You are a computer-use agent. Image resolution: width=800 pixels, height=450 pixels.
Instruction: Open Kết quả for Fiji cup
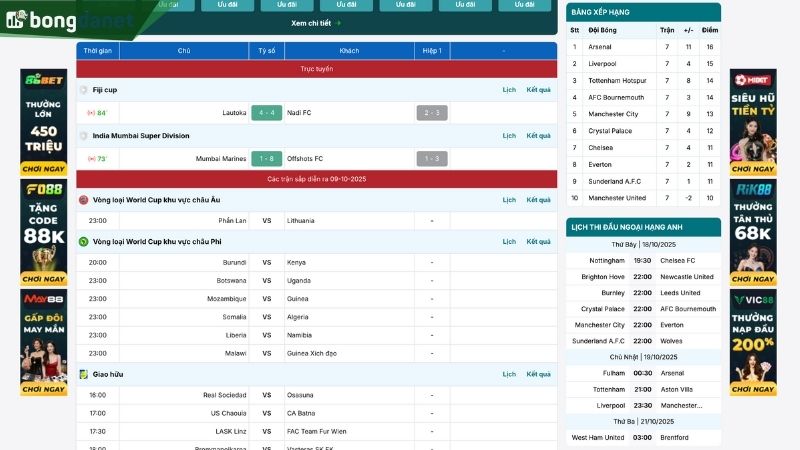click(x=538, y=90)
